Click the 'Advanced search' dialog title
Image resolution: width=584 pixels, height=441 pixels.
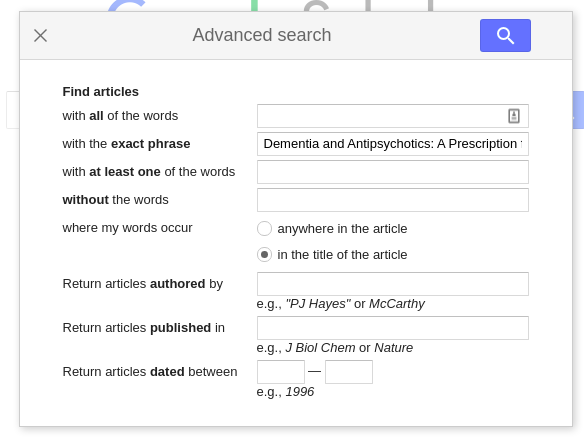pos(261,35)
